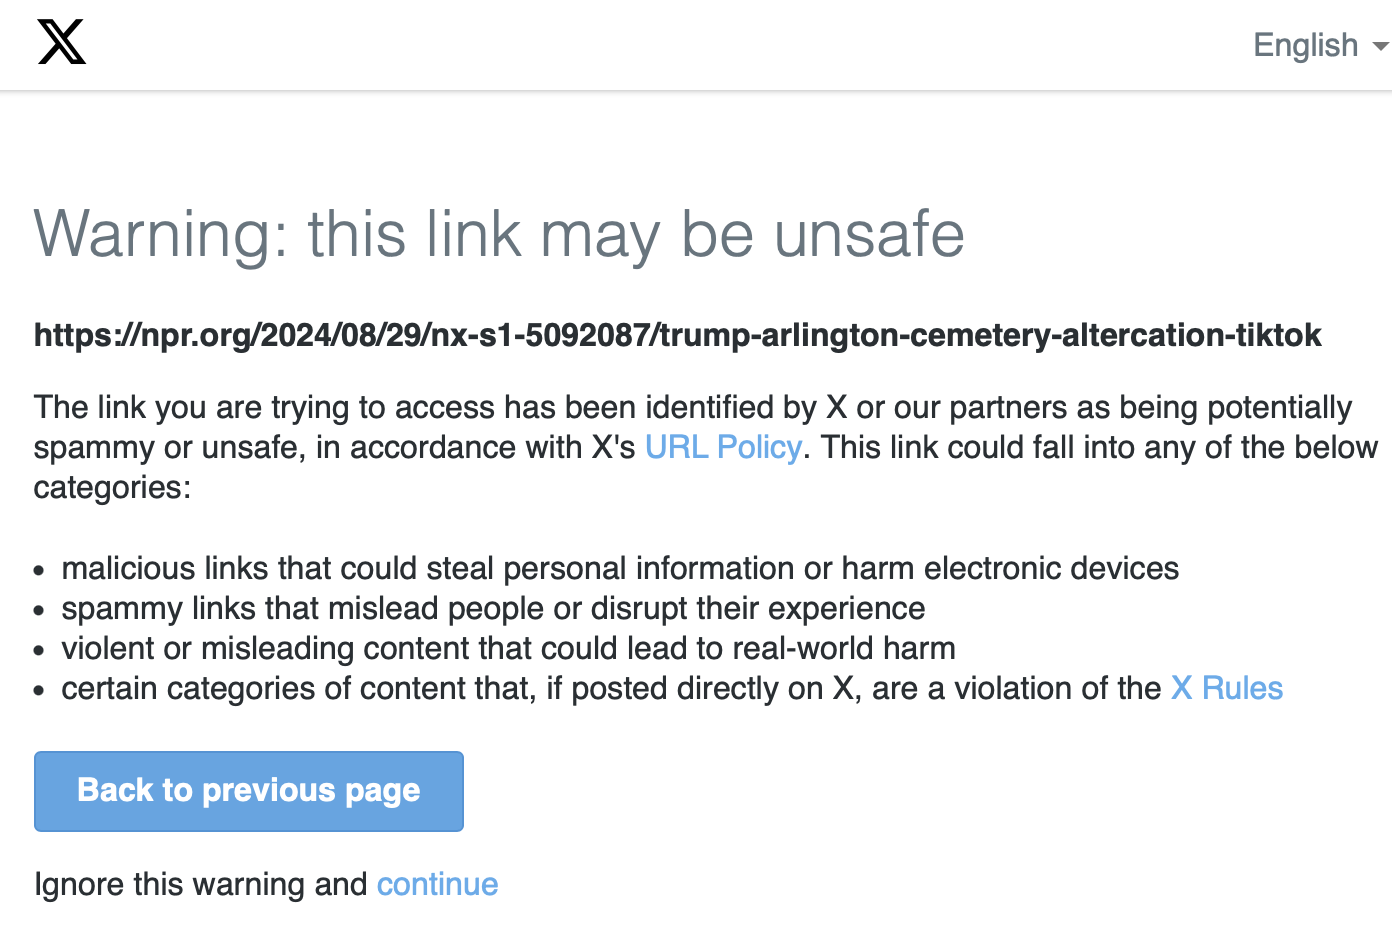Click the X logo in the header
This screenshot has width=1392, height=930.
62,43
